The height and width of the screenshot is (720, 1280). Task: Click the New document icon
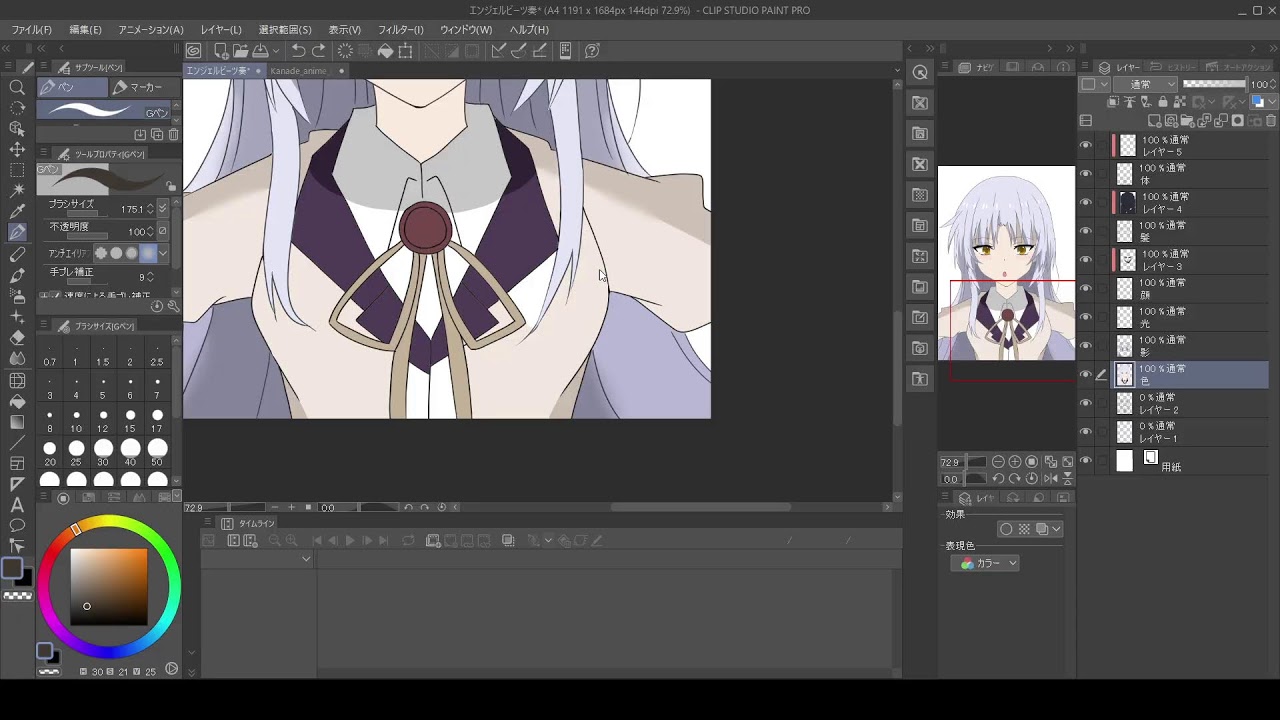pos(220,51)
